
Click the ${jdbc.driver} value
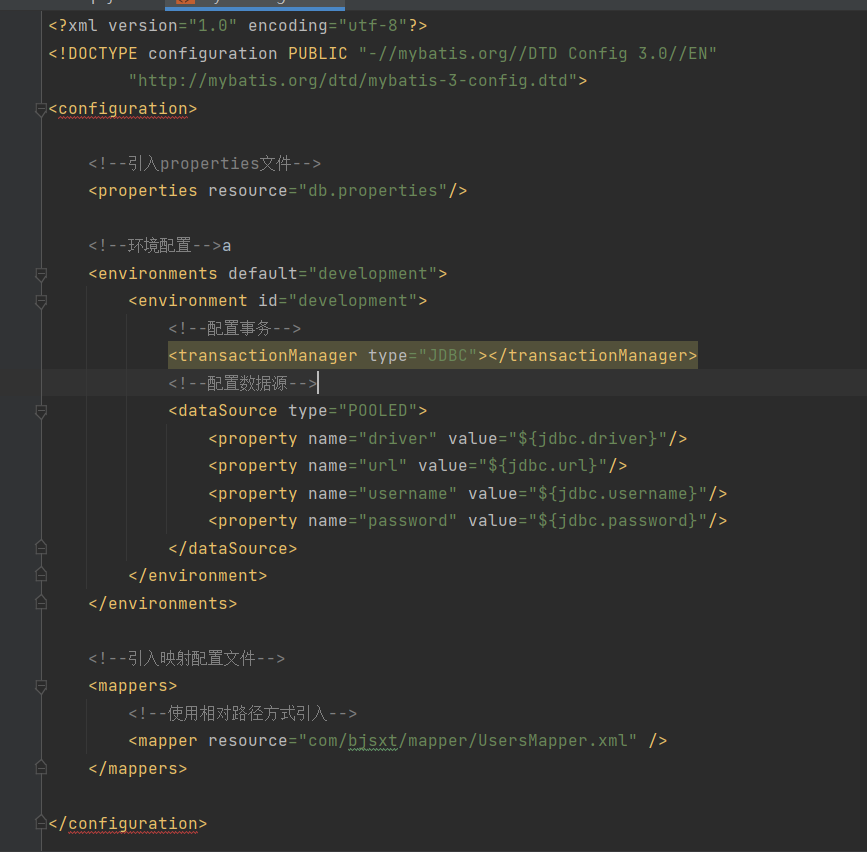pyautogui.click(x=588, y=438)
